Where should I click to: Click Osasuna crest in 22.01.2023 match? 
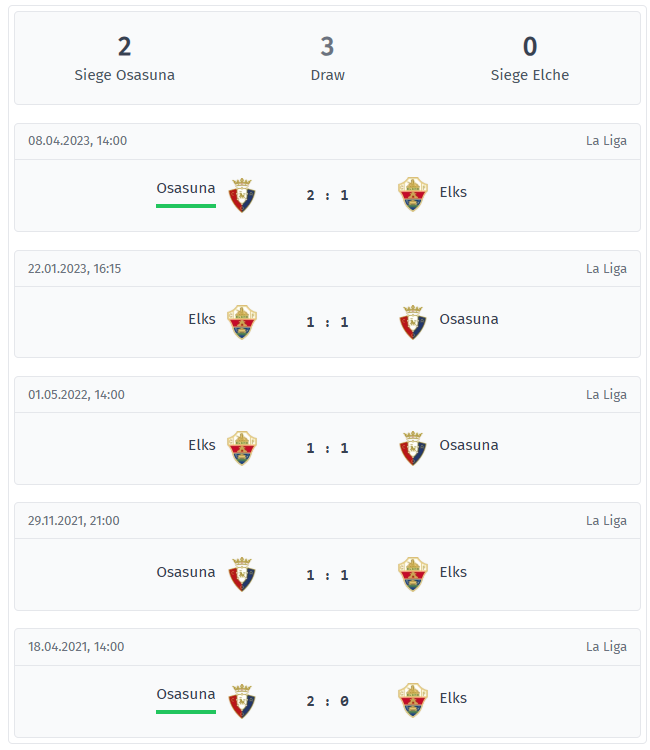tap(413, 322)
